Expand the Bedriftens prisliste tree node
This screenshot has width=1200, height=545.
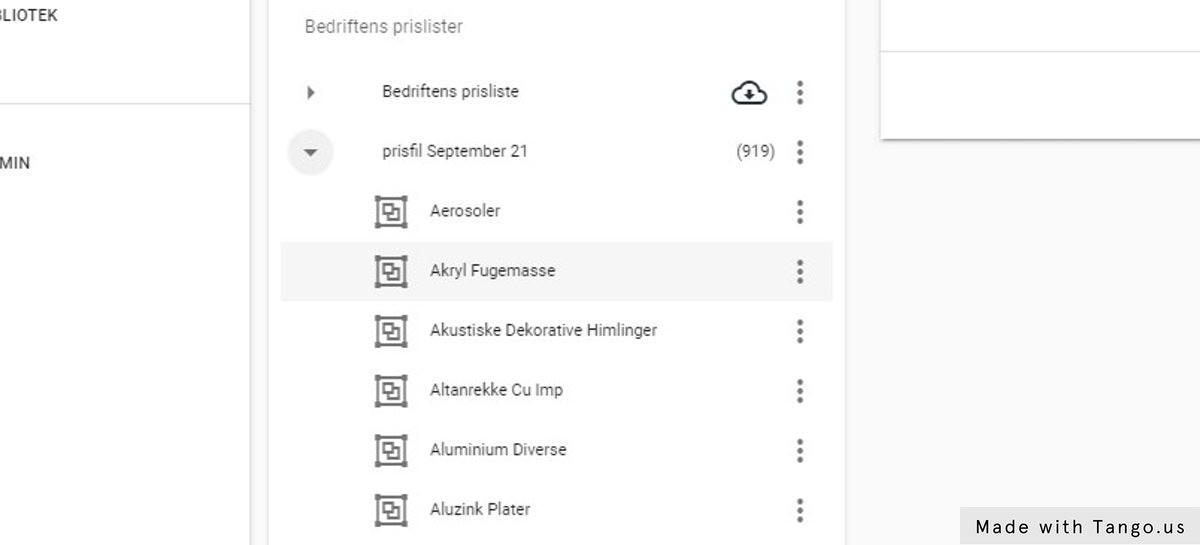[311, 93]
